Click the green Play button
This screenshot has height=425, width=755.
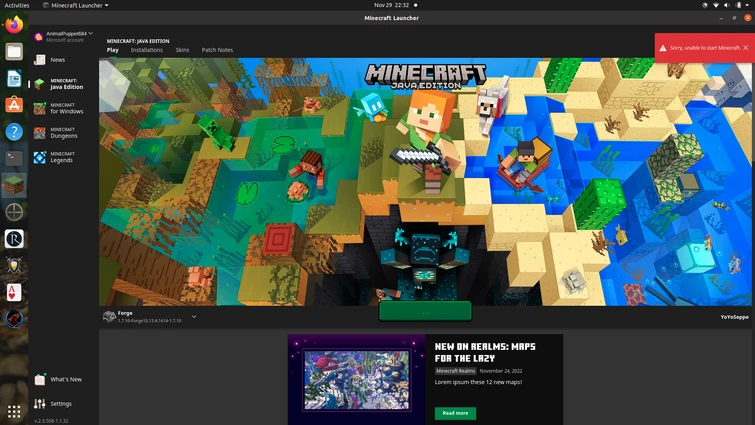(425, 312)
